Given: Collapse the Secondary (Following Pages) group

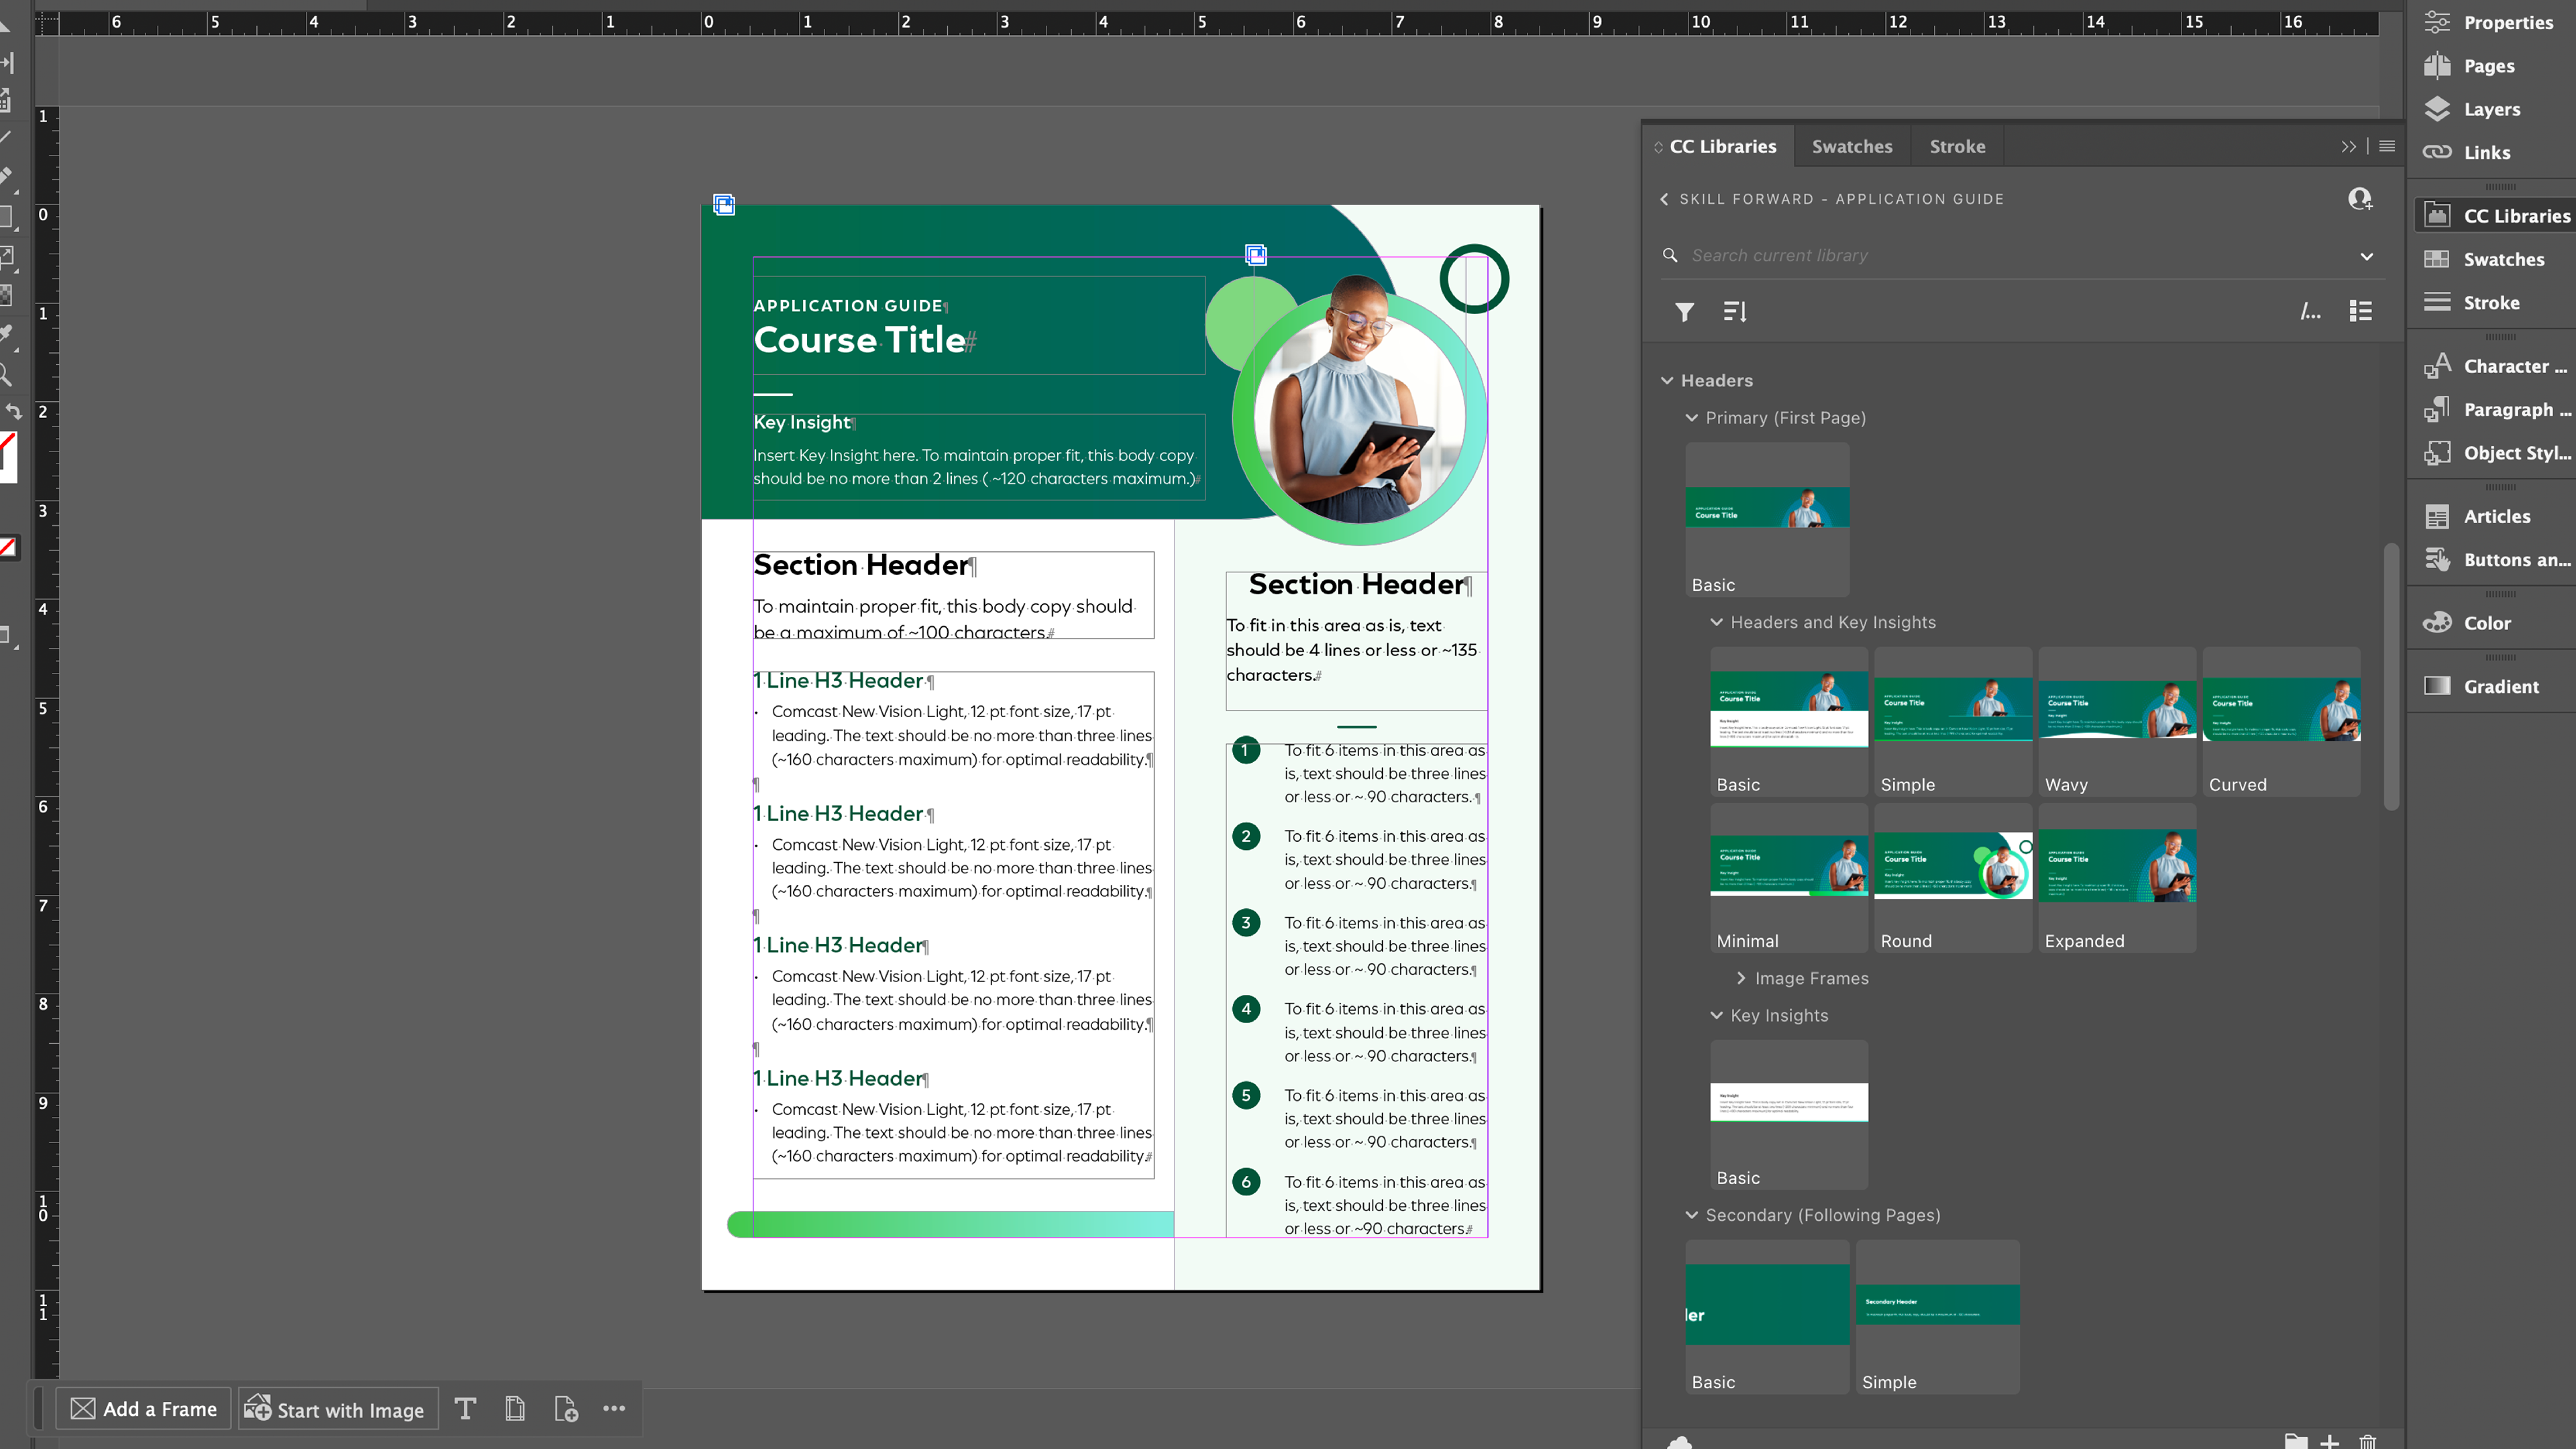Looking at the screenshot, I should [x=1691, y=1215].
